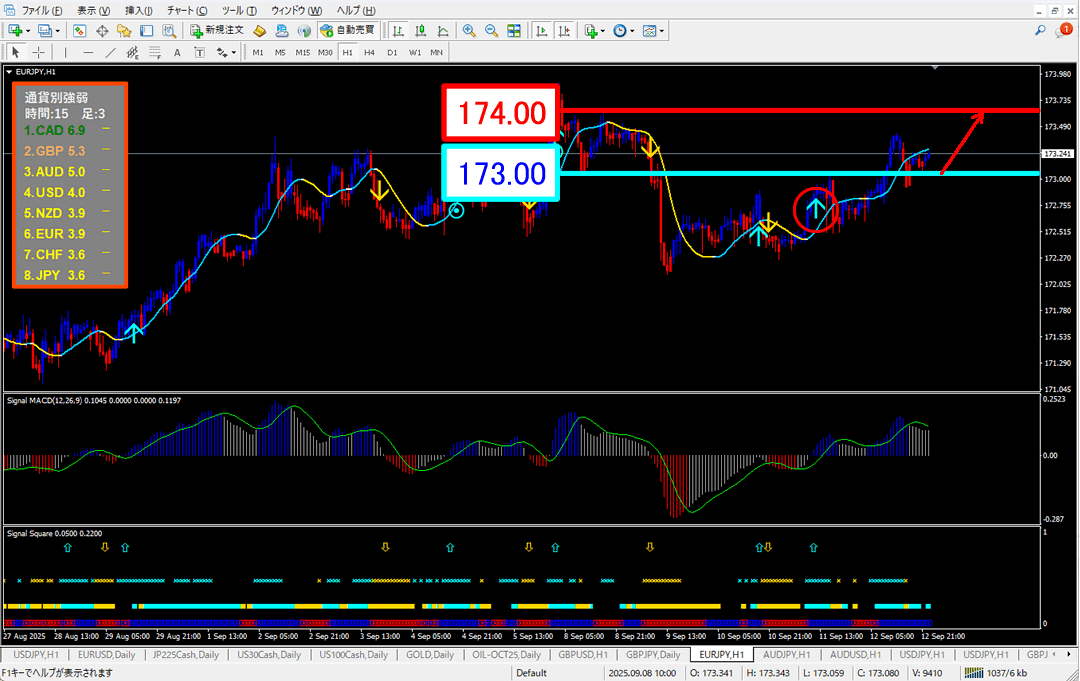The image size is (1080, 681).
Task: Open the Templates icon
Action: 650,30
